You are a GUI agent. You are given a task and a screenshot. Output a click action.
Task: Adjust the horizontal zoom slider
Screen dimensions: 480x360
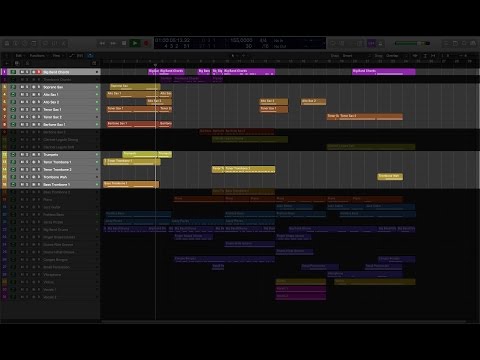(x=464, y=56)
